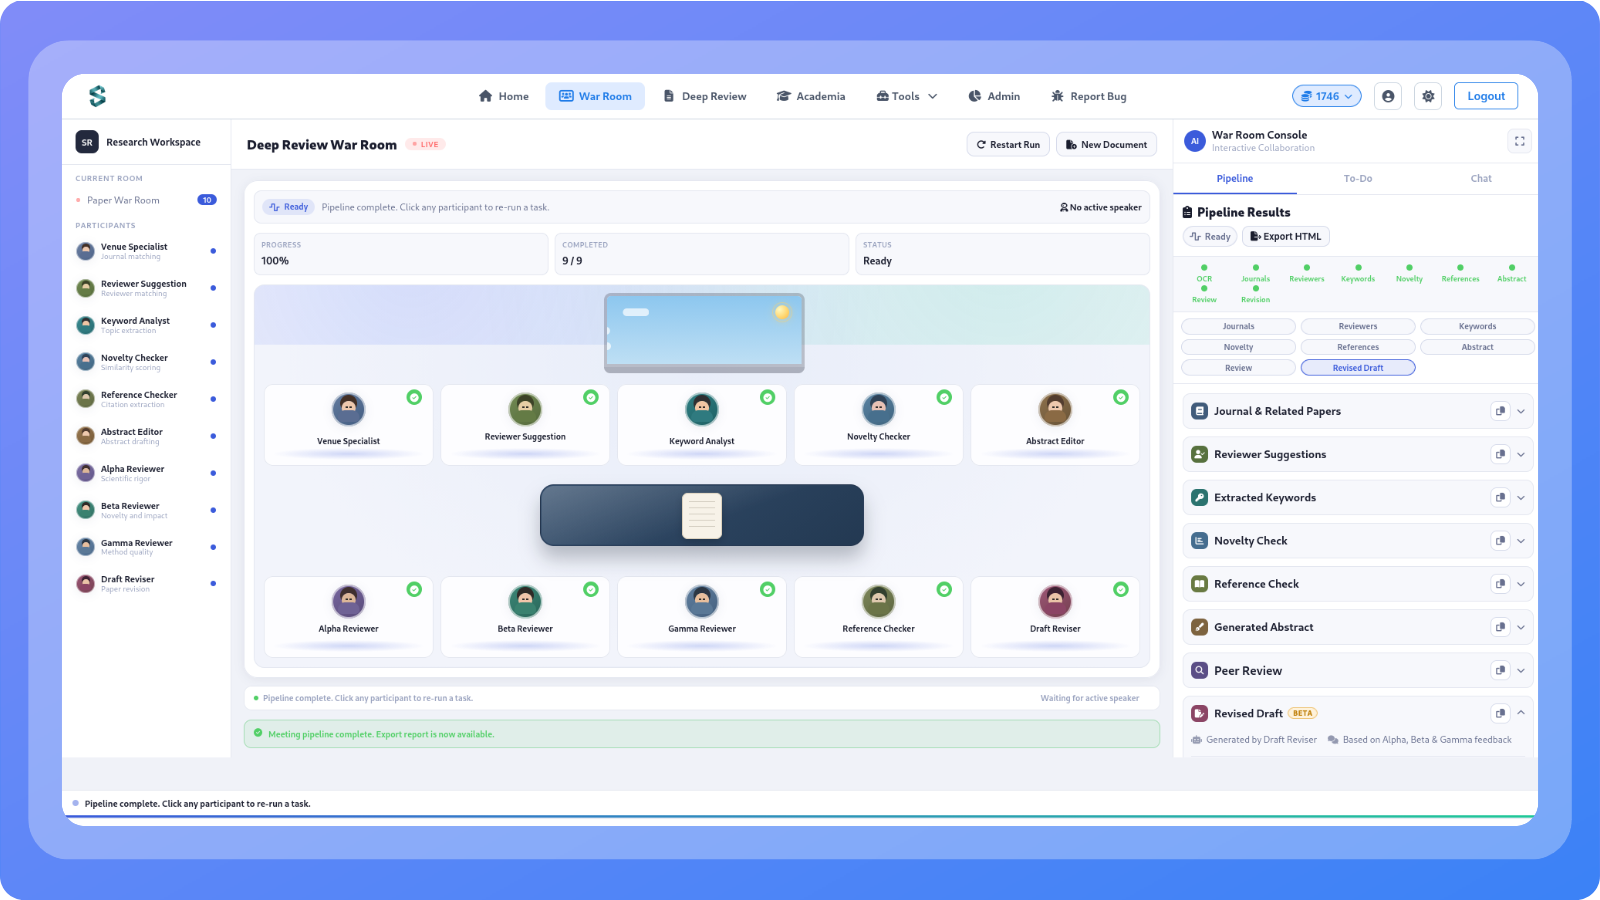Click the Alpha Reviewer avatar card
Viewport: 1600px width, 900px height.
348,617
